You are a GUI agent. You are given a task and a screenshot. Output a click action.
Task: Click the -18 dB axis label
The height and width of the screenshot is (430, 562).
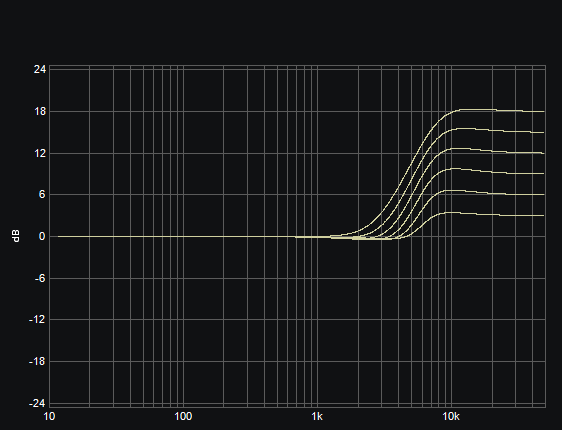point(38,362)
